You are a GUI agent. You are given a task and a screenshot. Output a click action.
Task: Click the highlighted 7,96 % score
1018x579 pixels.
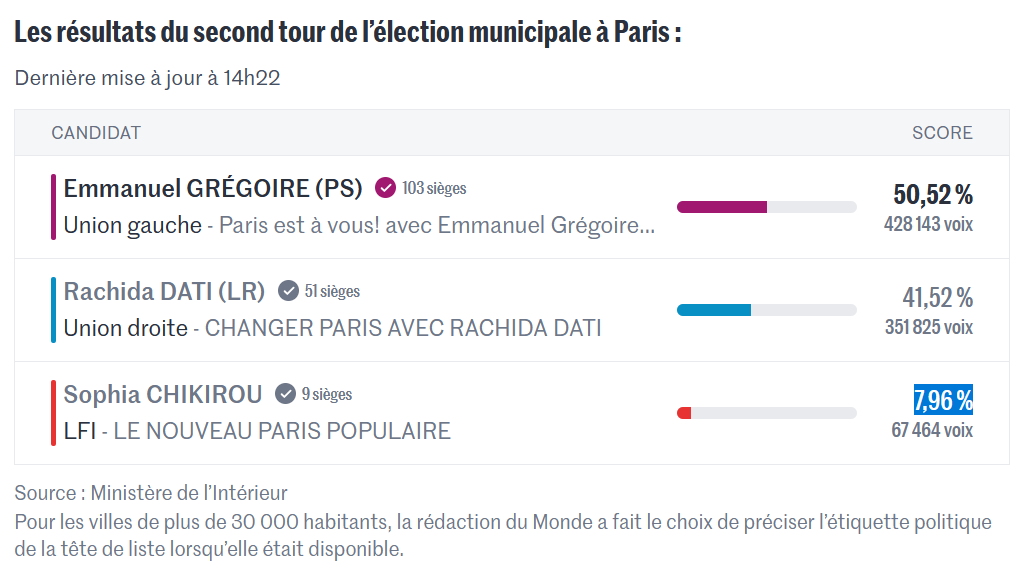[943, 400]
